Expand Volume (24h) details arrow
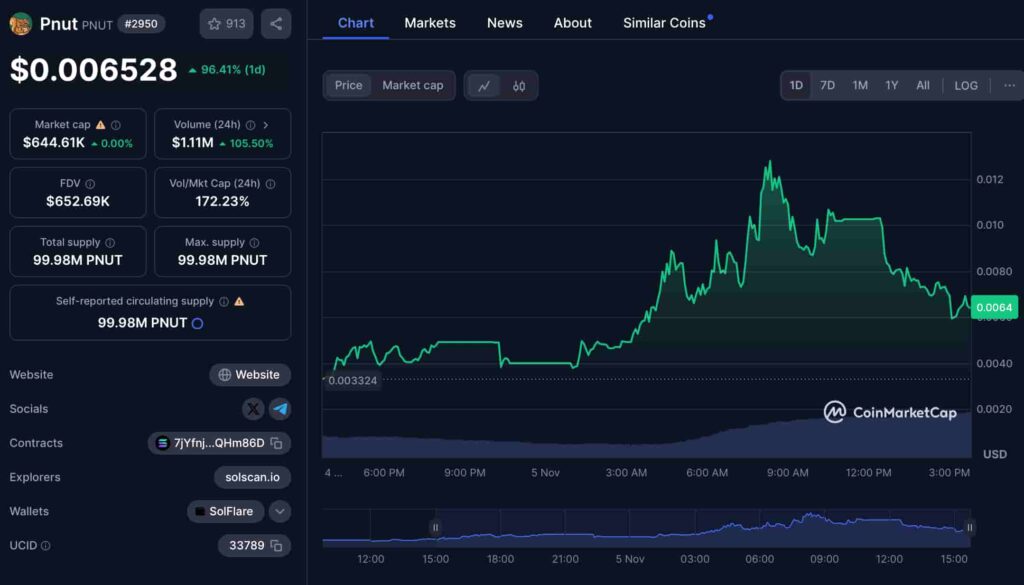This screenshot has width=1024, height=585. click(x=265, y=125)
